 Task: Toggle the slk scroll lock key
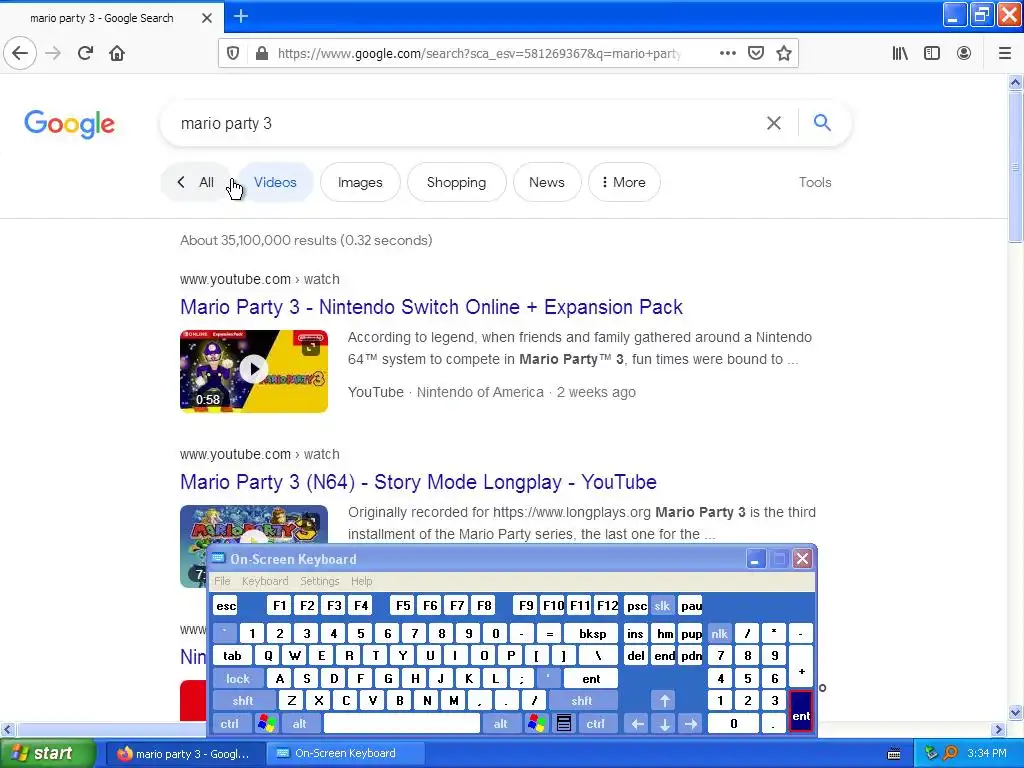pos(662,606)
